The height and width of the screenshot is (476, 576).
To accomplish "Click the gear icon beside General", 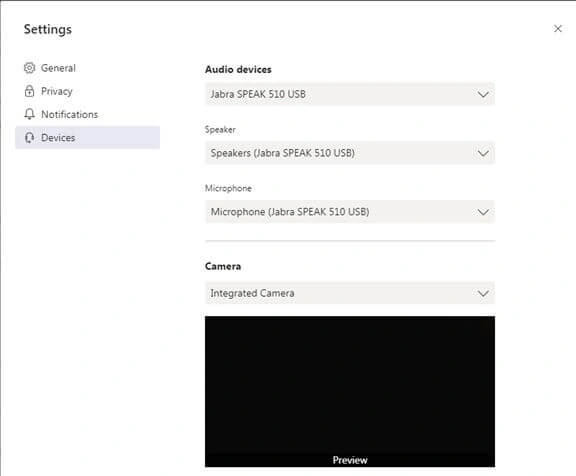I will (29, 68).
